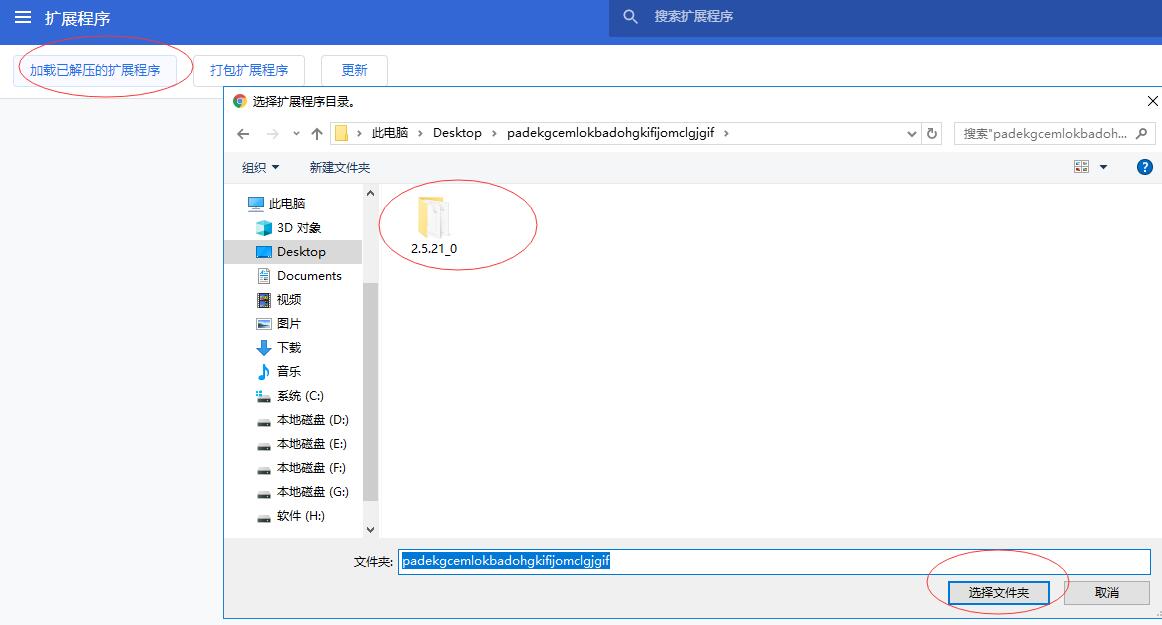The image size is (1162, 625).
Task: Click the navigation pane scroll down arrow
Action: 370,529
